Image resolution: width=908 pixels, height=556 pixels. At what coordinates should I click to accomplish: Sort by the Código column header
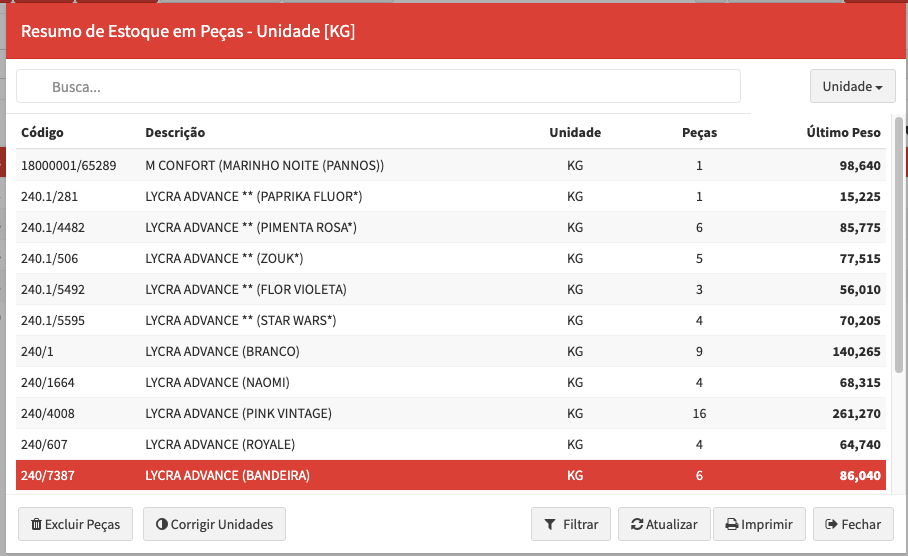click(x=42, y=132)
